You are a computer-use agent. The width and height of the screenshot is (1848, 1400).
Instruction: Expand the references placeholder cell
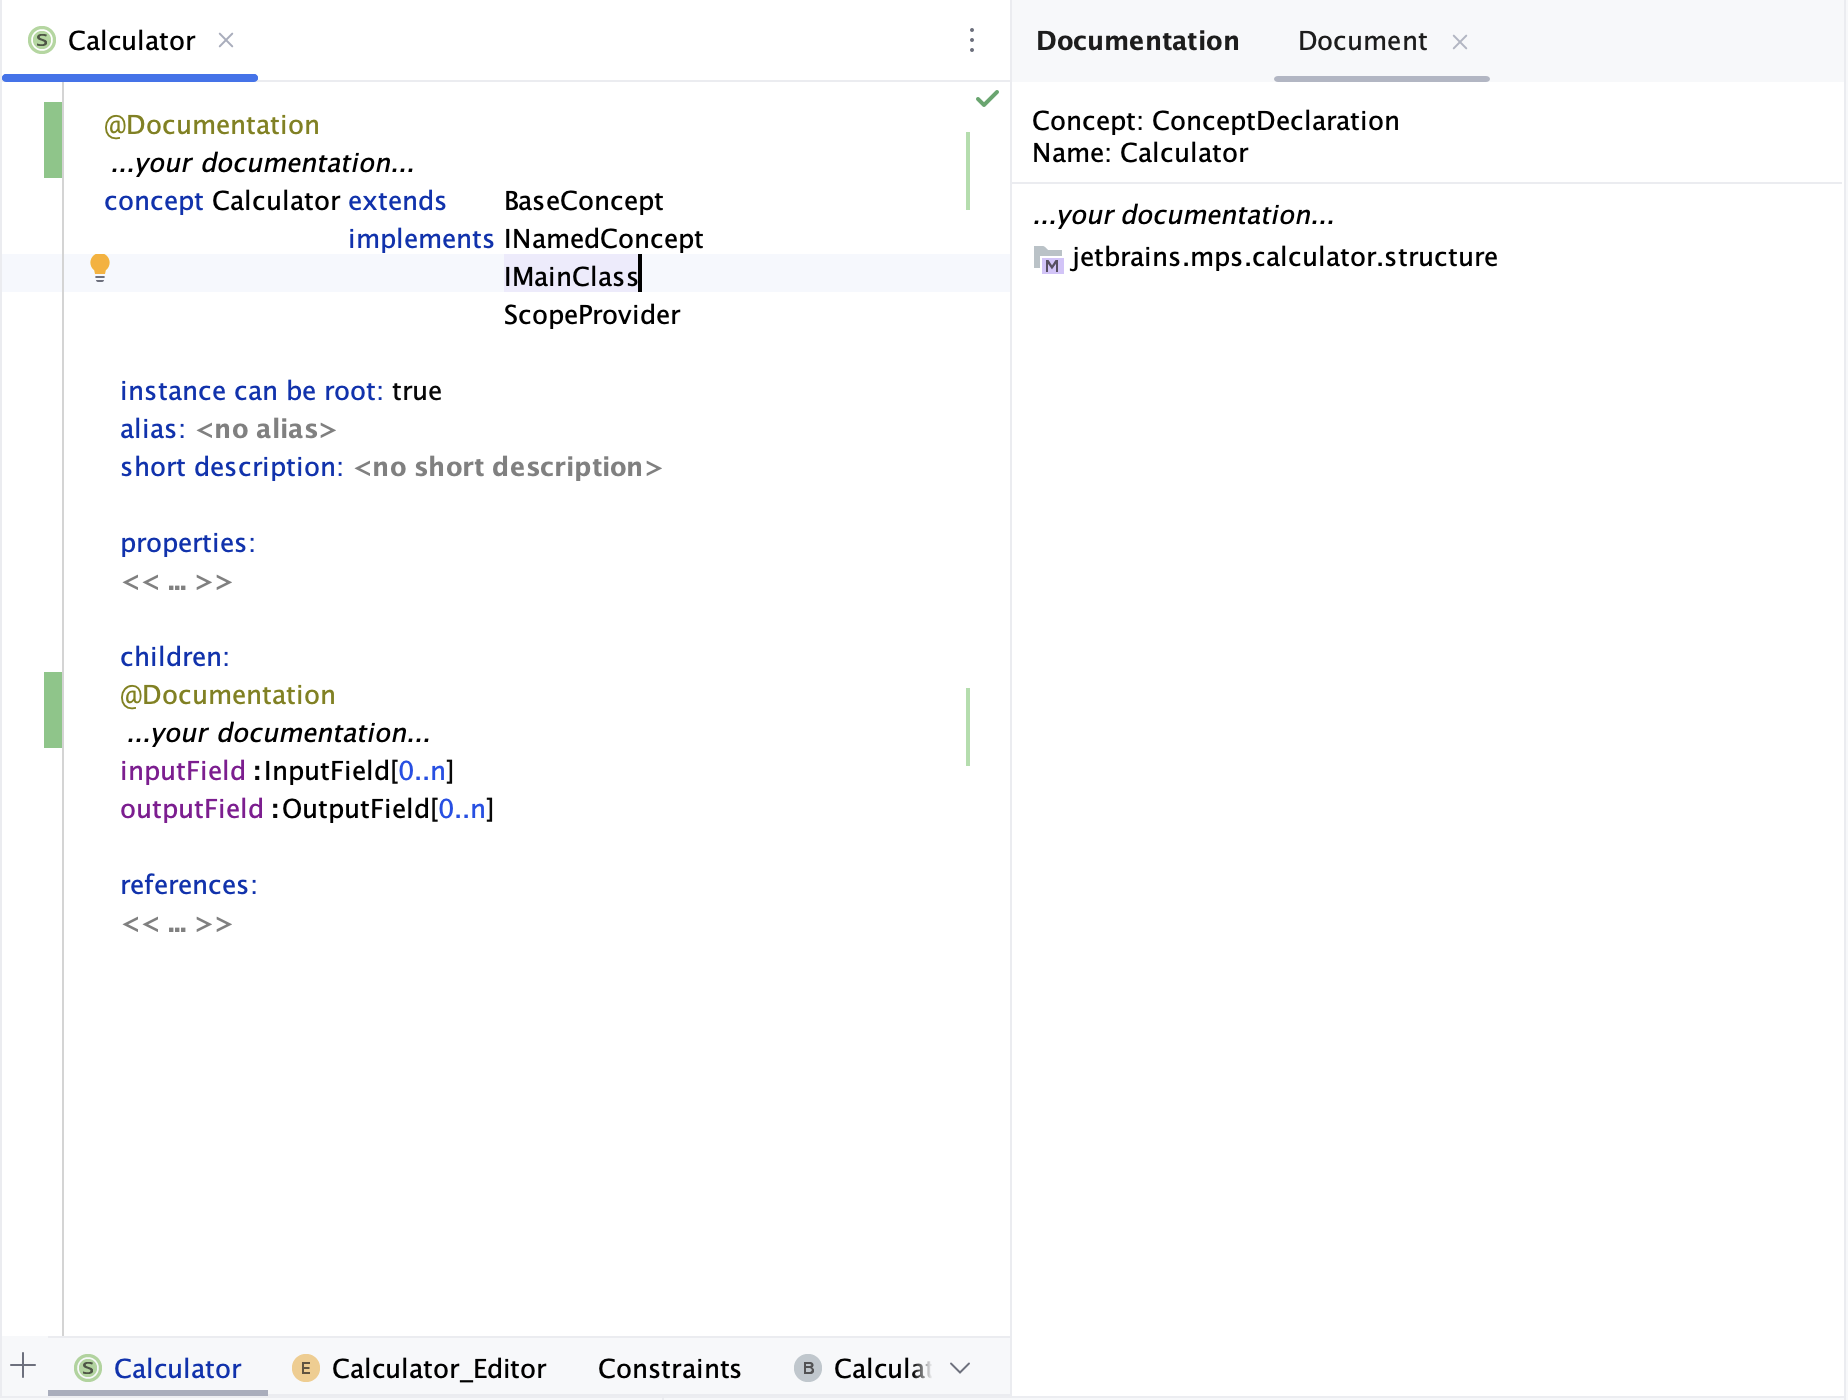point(176,924)
